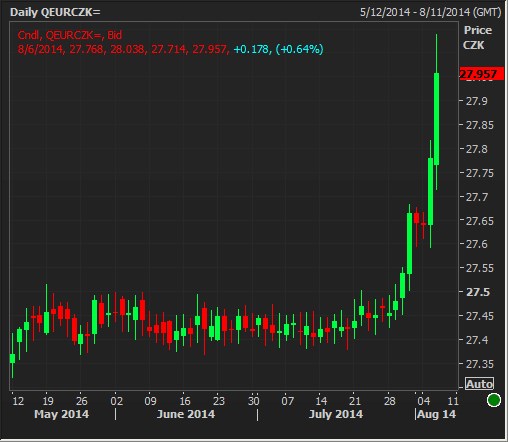Click the 27.6 price axis label
508x442 pixels.
477,244
